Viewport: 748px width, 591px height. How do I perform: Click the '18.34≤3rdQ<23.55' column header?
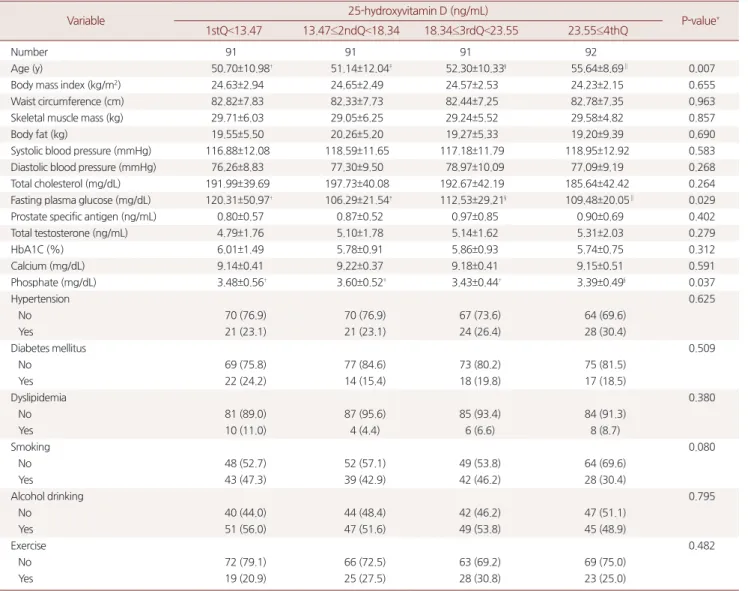pyautogui.click(x=471, y=31)
